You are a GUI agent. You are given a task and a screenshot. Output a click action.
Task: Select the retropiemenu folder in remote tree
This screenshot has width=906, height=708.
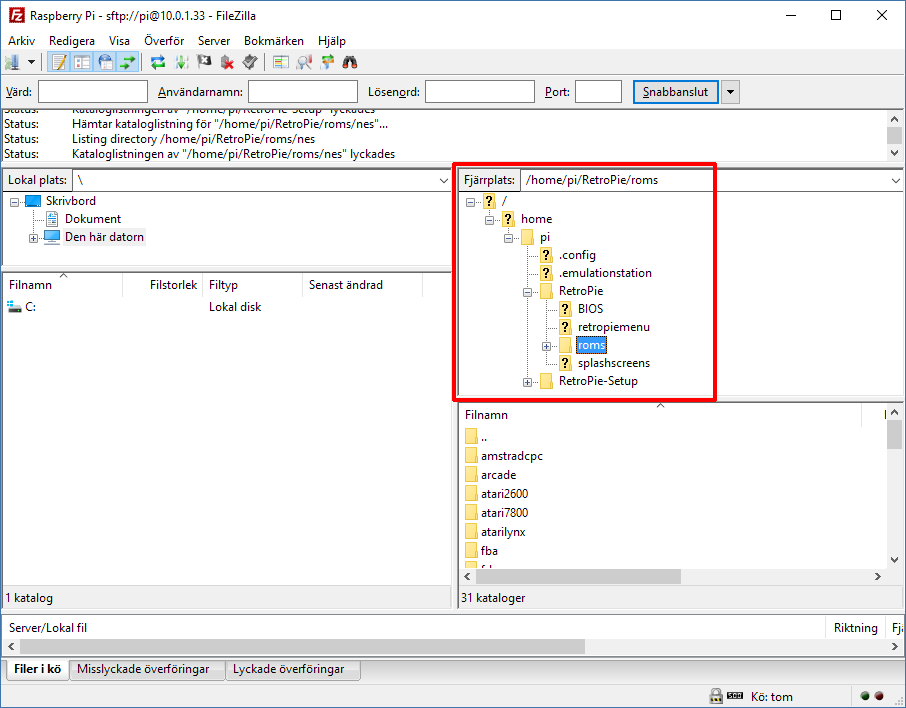point(614,327)
